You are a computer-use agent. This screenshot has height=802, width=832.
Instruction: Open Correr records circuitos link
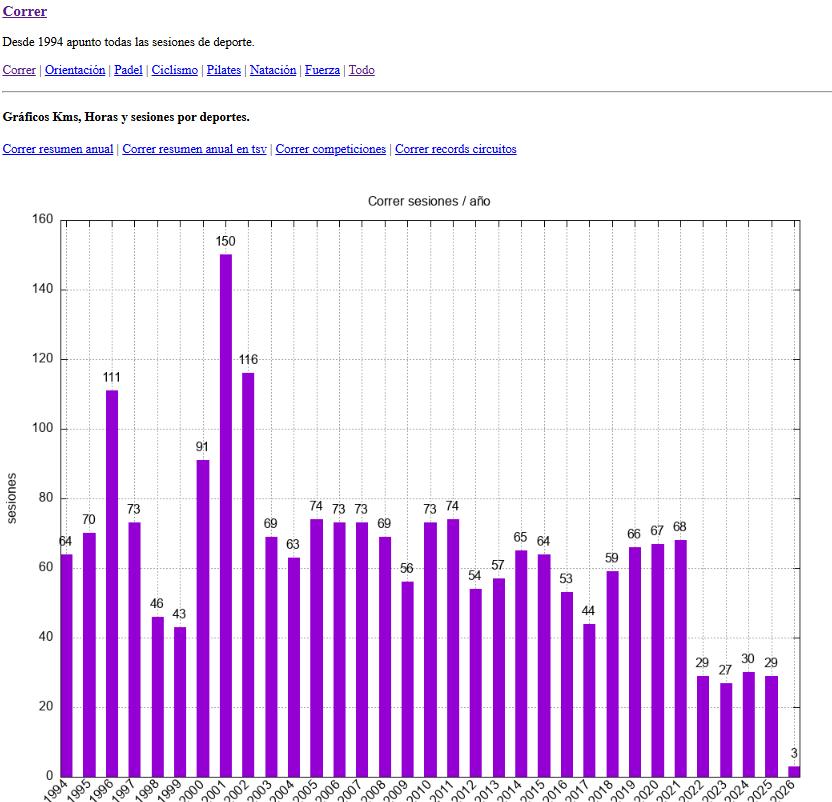coord(456,149)
